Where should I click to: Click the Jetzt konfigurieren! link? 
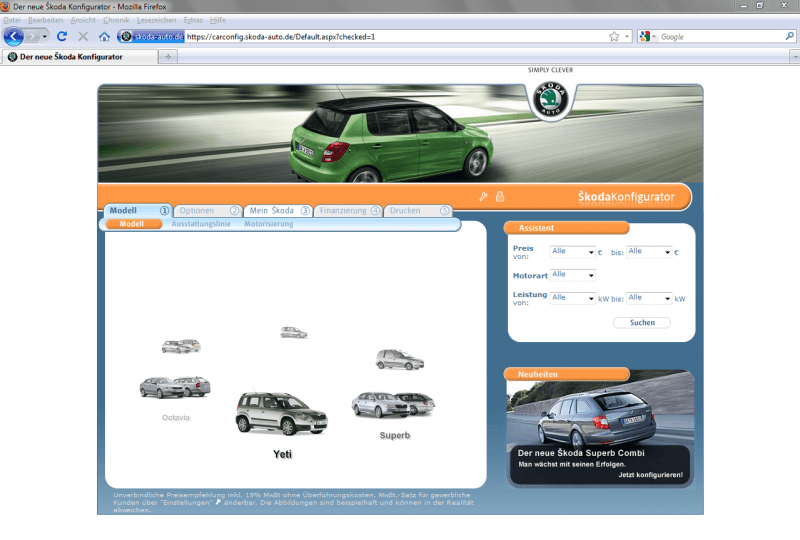click(651, 475)
